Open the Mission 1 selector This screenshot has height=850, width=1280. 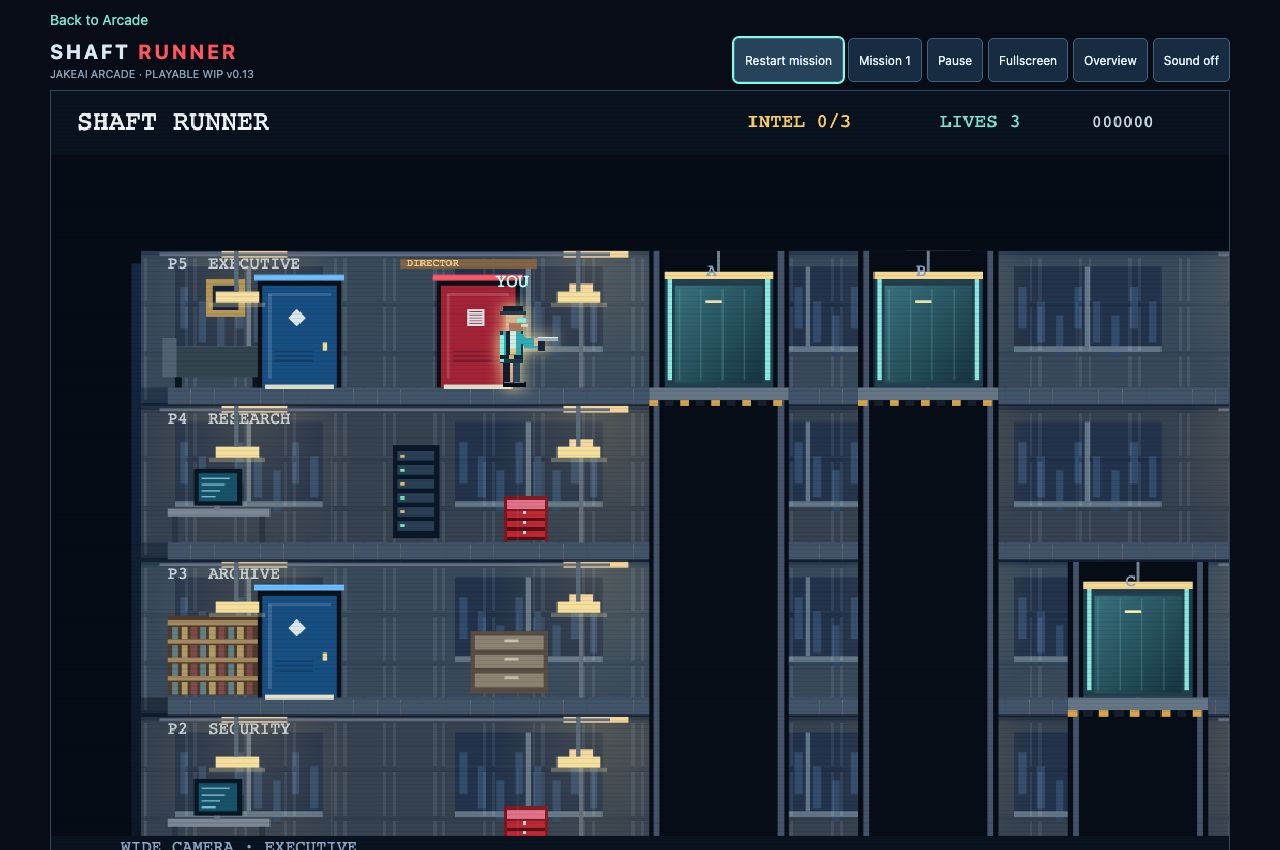(885, 60)
